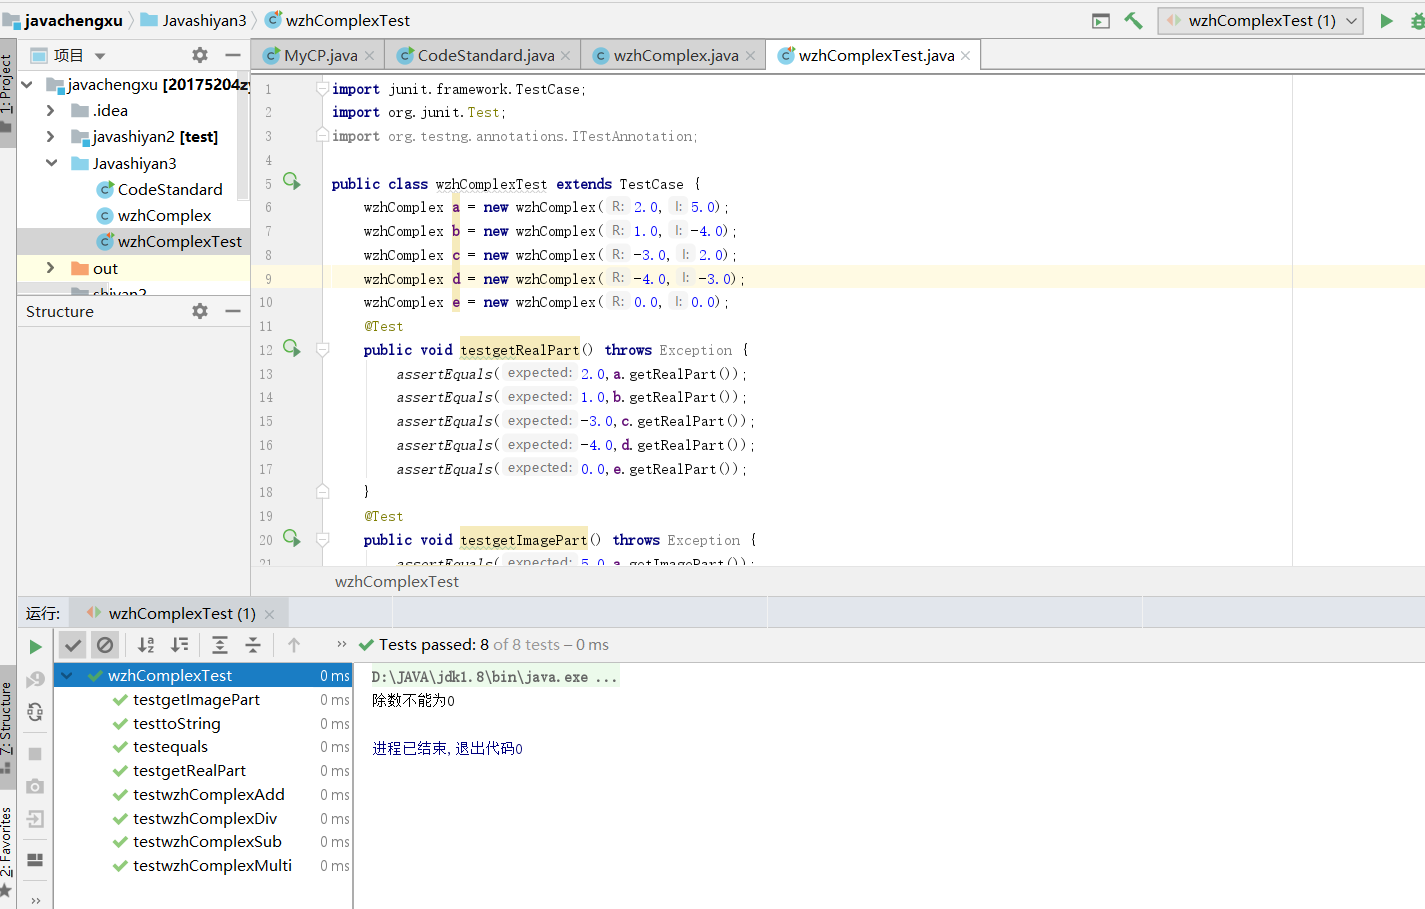Image resolution: width=1425 pixels, height=909 pixels.
Task: Click run gutter icon for testgetImagePart
Action: [x=292, y=538]
